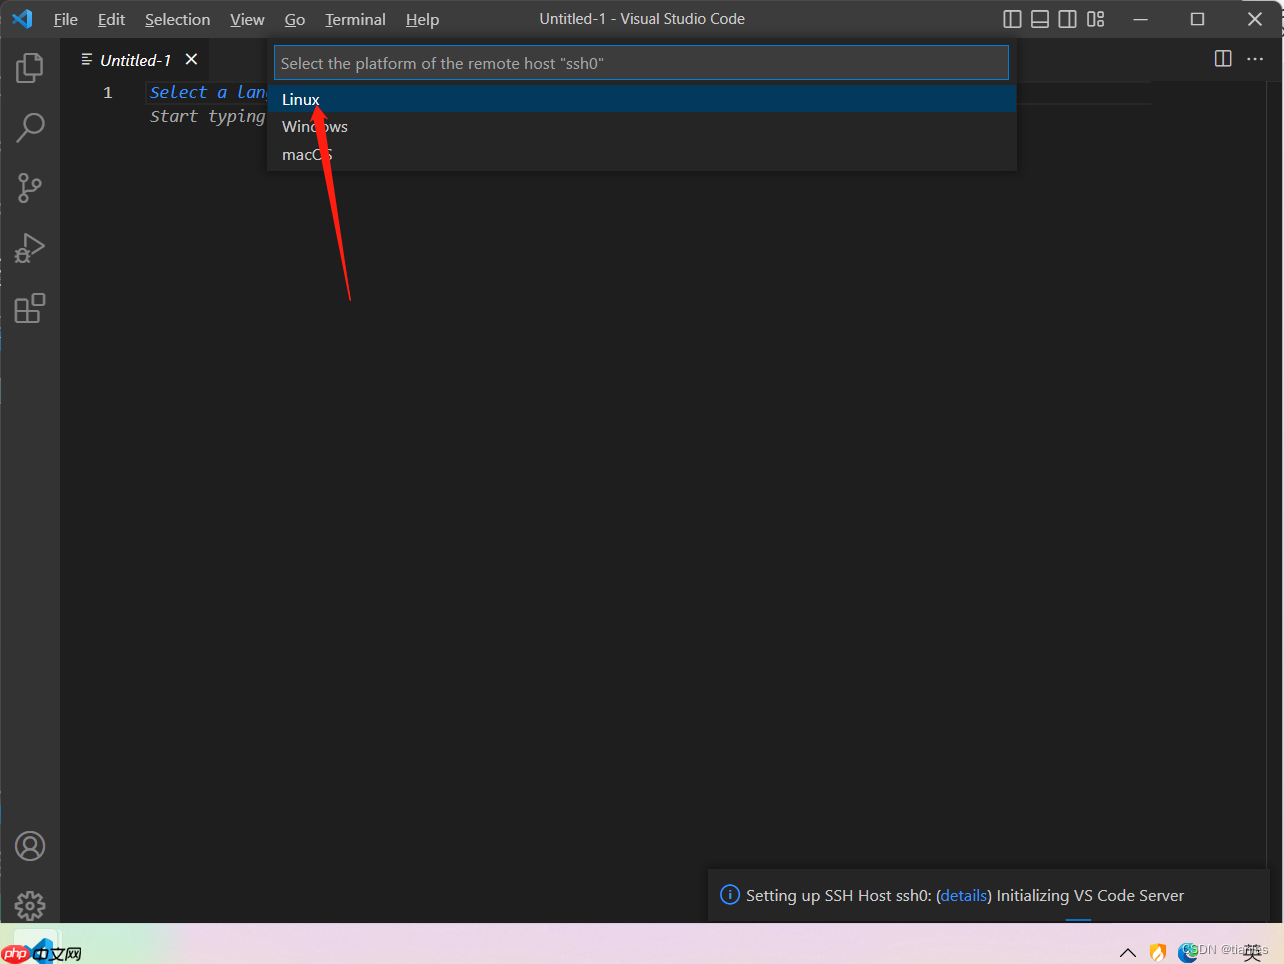
Task: Open the Terminal menu
Action: tap(355, 19)
